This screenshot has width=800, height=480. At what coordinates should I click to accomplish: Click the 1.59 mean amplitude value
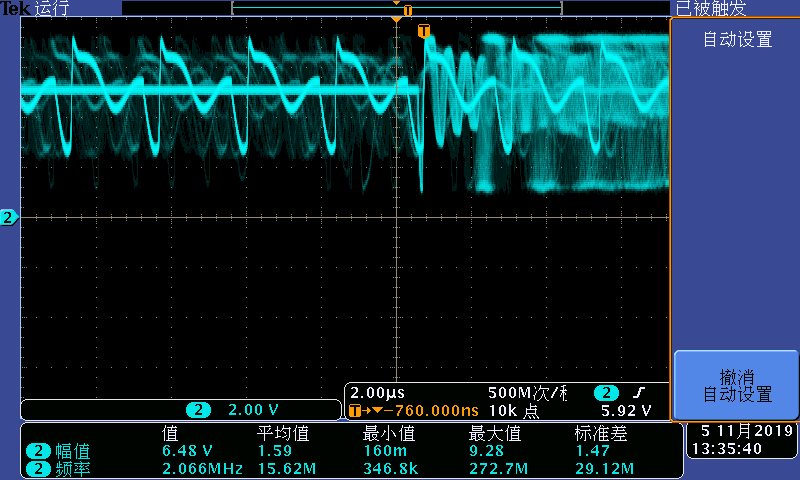click(x=274, y=451)
